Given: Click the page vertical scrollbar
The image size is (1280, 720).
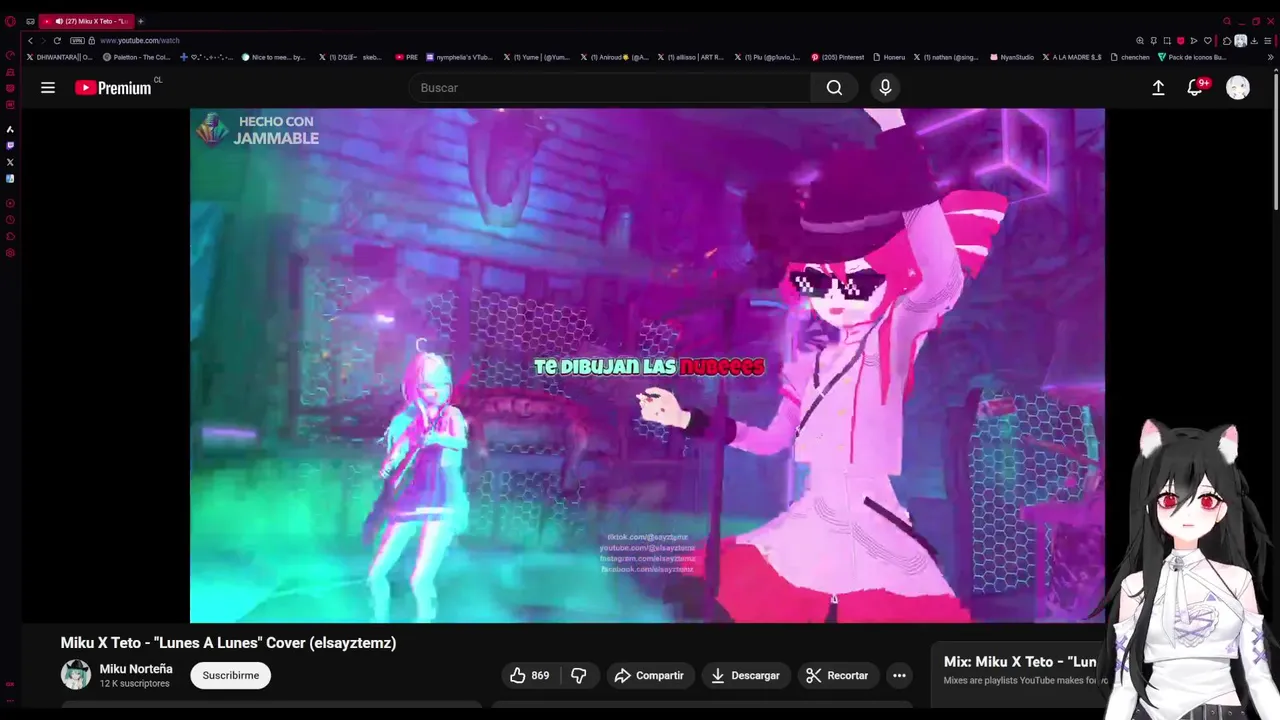Looking at the screenshot, I should point(1275,140).
